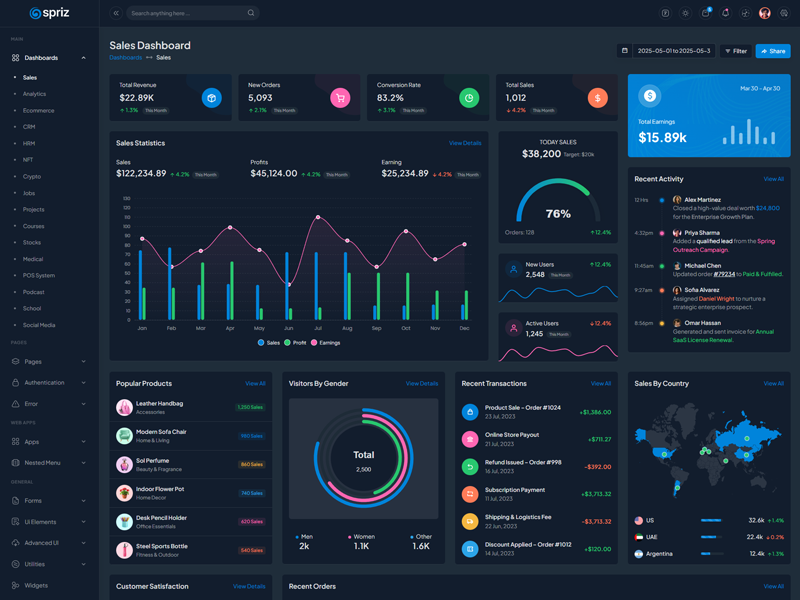Expand the Apps sidebar section
Screen dimensions: 800x600
pos(48,441)
